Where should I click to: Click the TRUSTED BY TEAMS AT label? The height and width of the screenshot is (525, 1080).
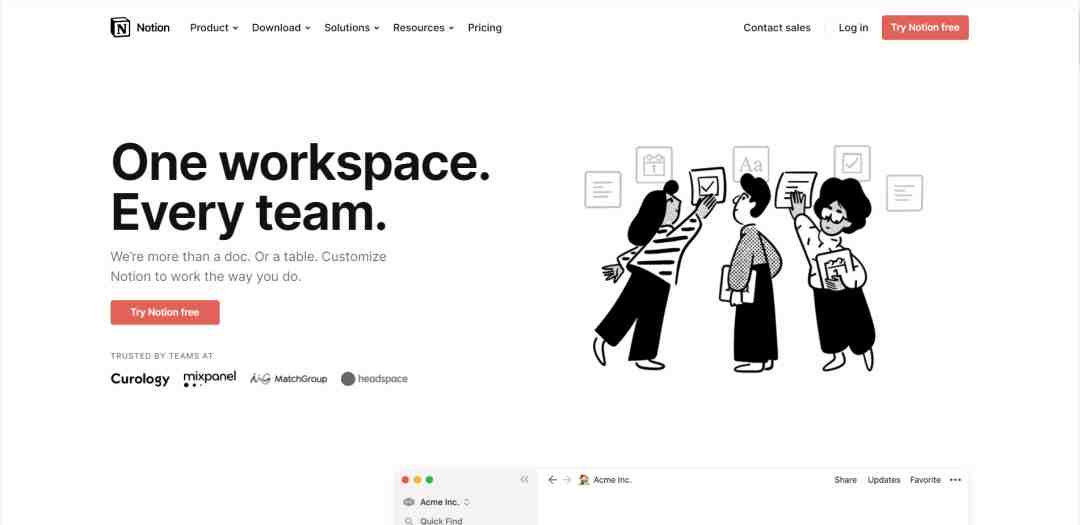coord(162,356)
